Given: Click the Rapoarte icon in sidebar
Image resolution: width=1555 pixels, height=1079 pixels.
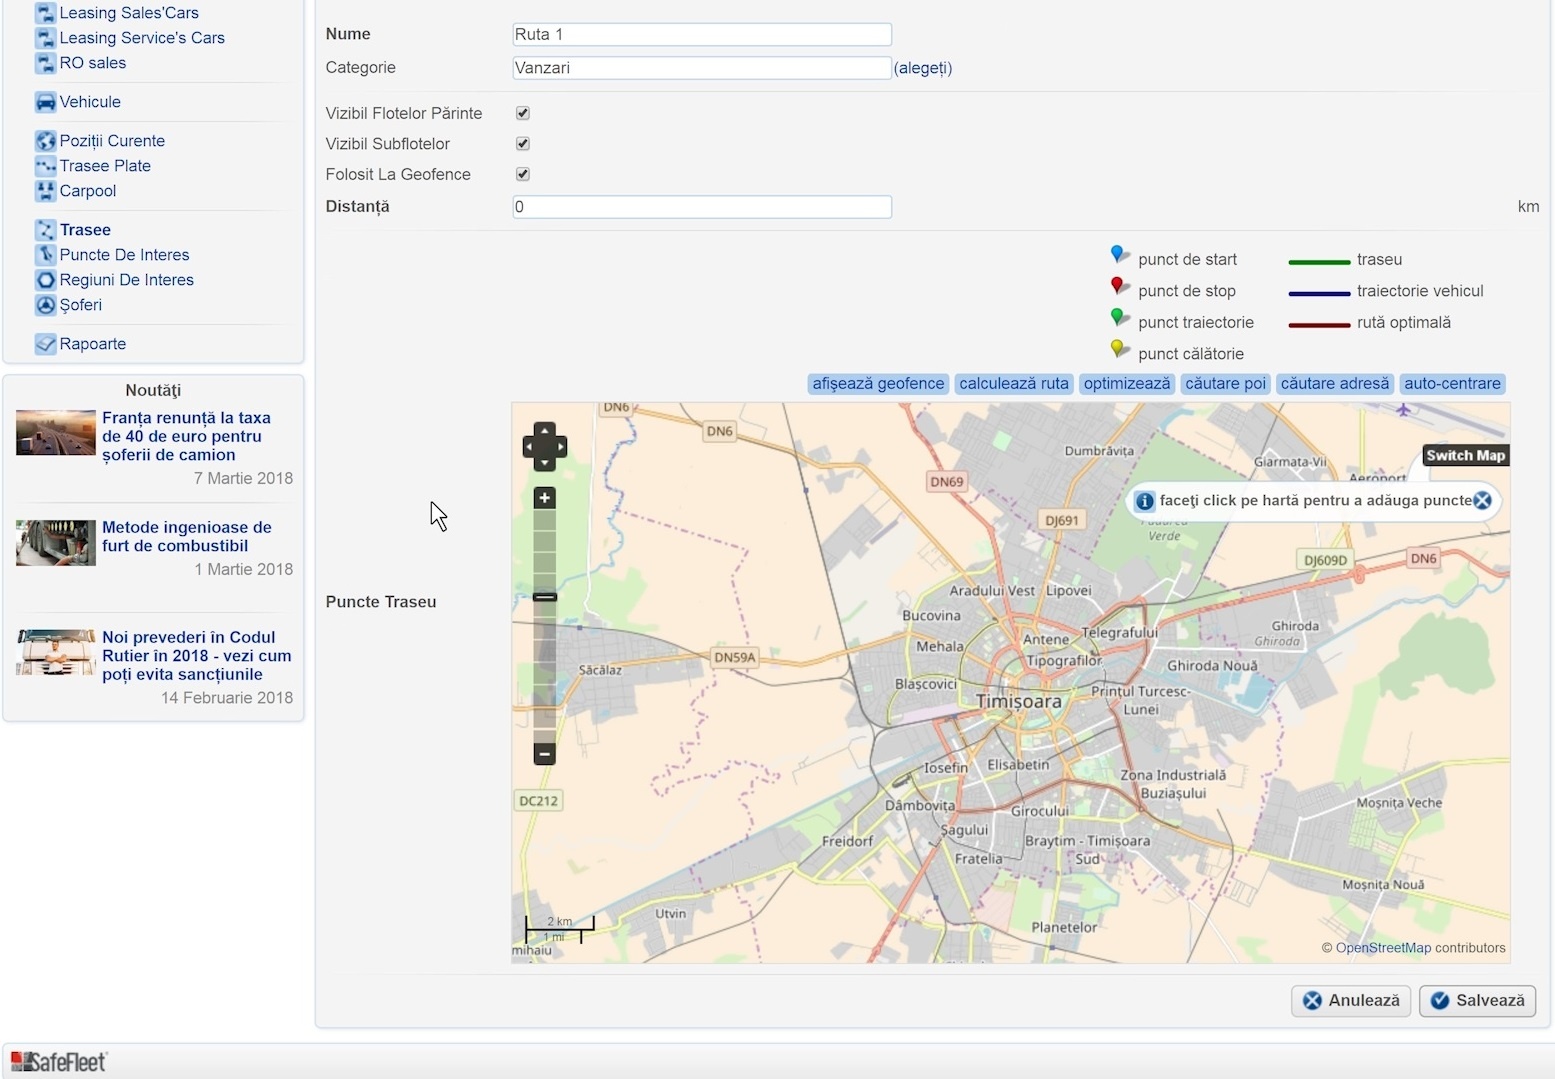Looking at the screenshot, I should tap(45, 344).
